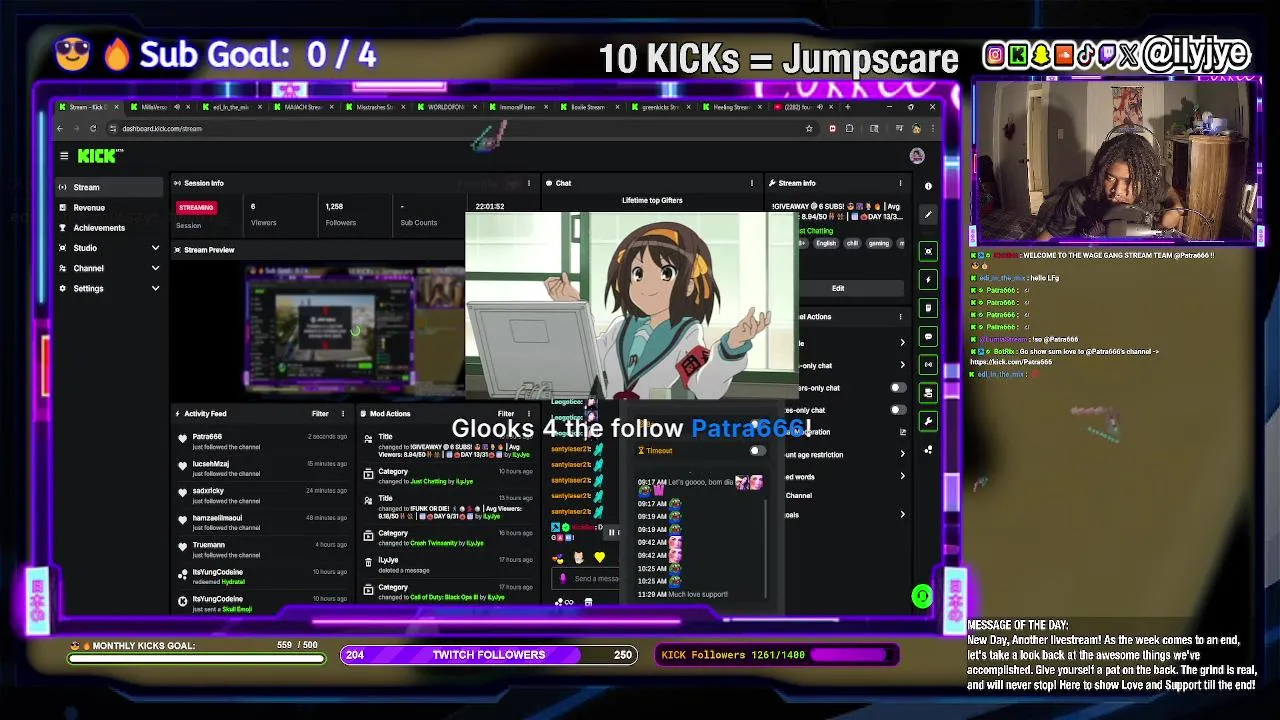Toggle the Mod Actions panel icon in the right sidebar
This screenshot has height=720, width=1280.
(x=928, y=308)
